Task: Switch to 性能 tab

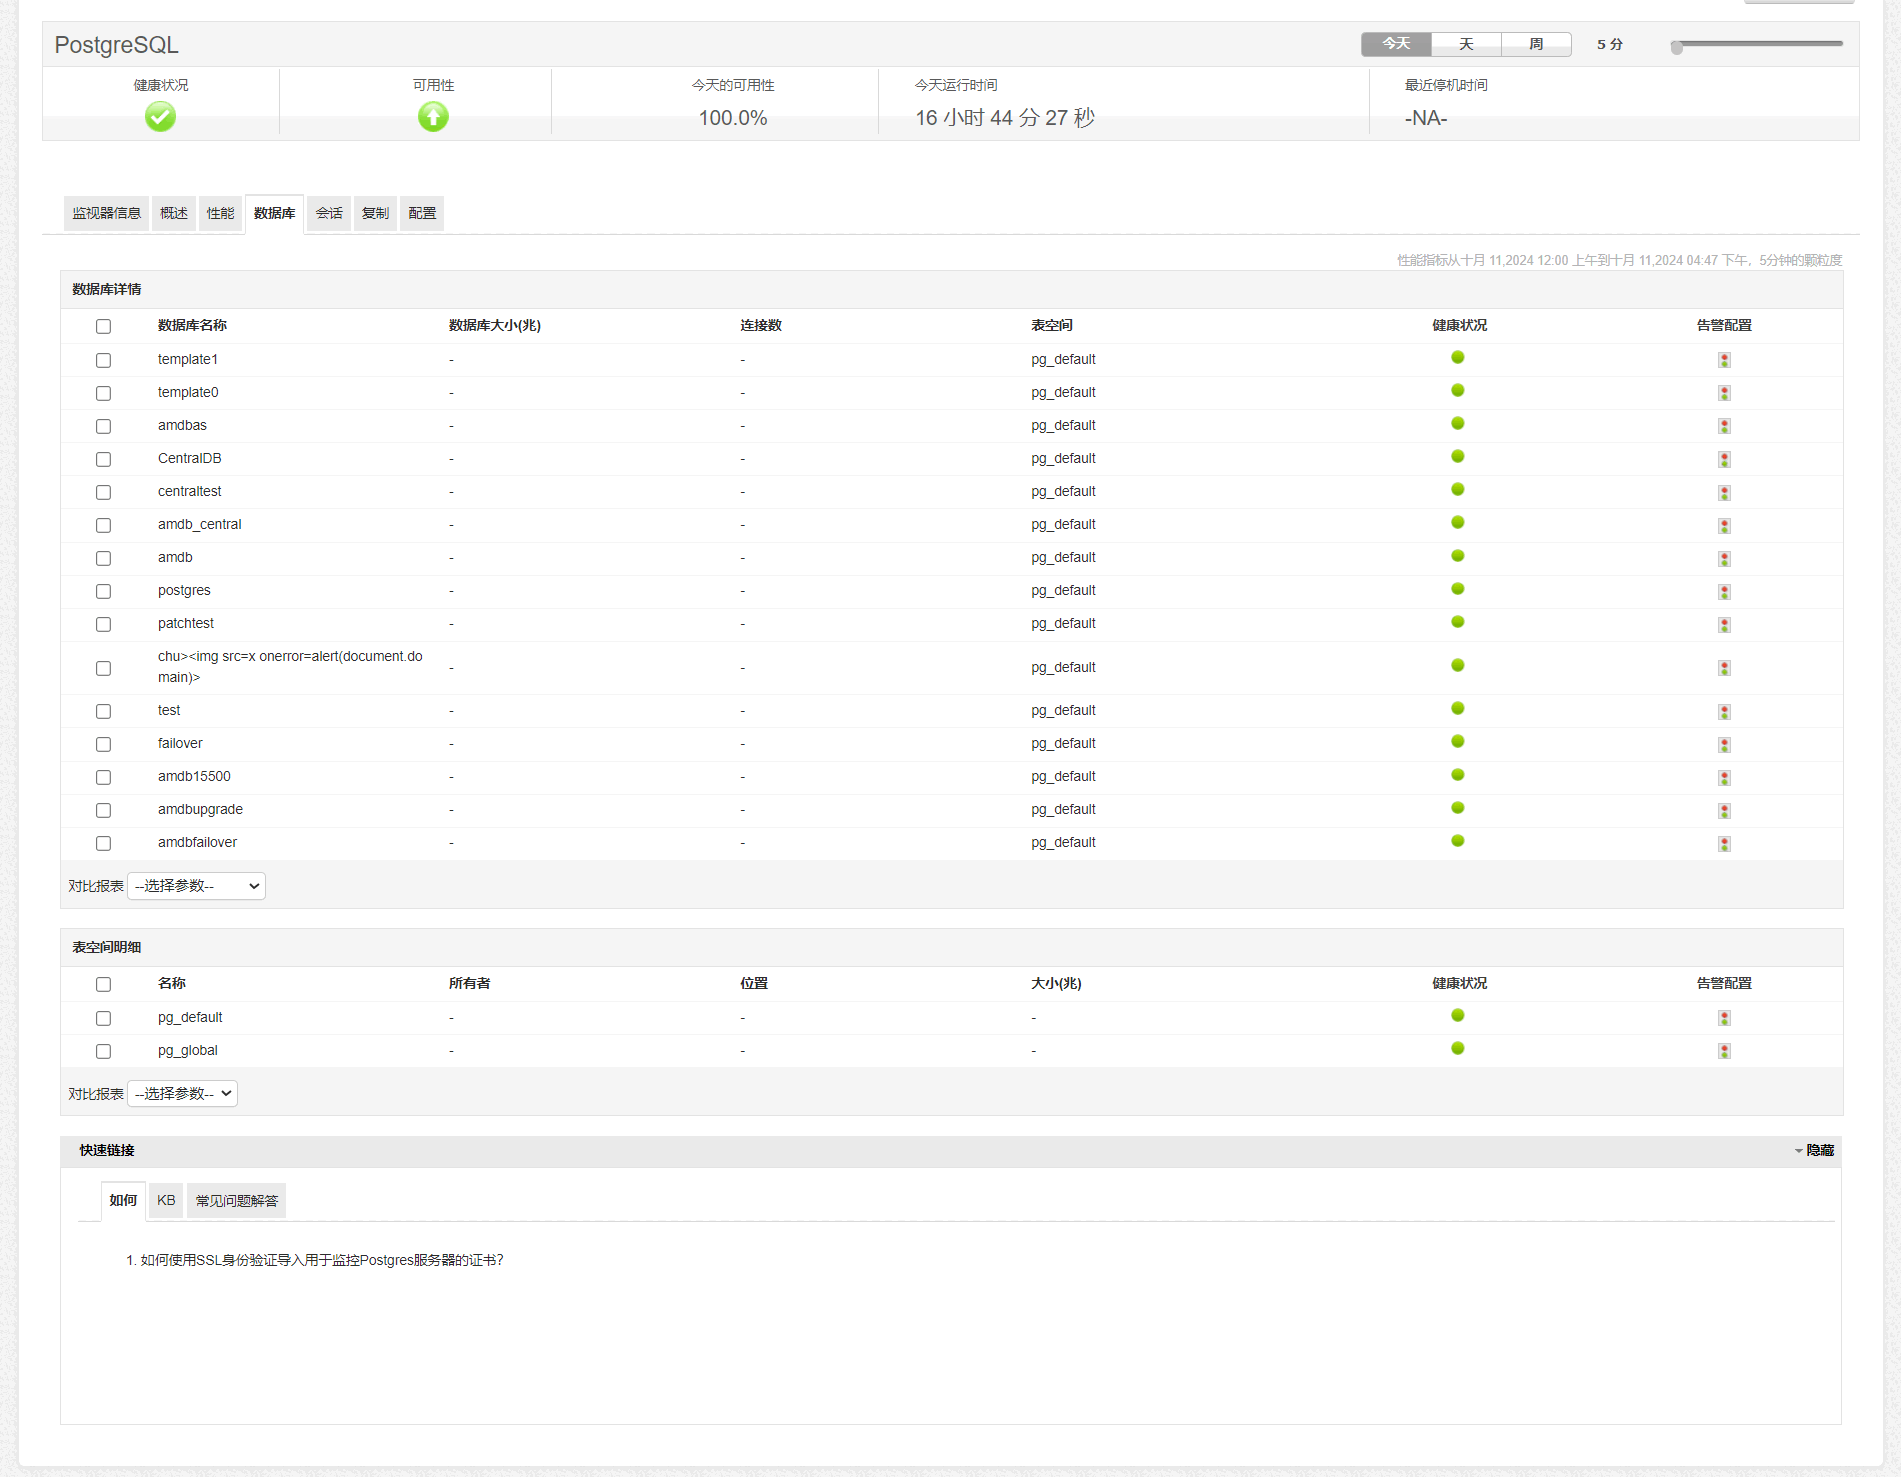Action: [220, 213]
